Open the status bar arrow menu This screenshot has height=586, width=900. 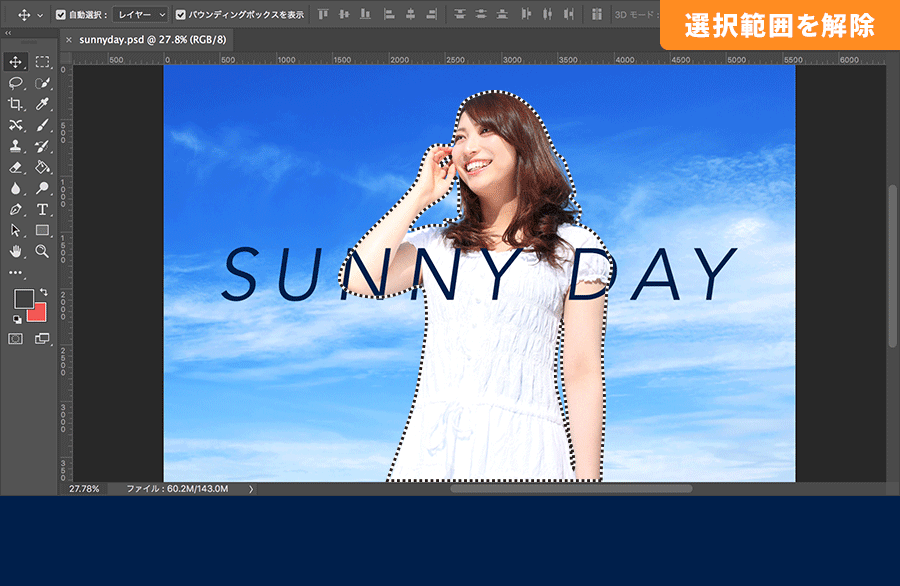(x=251, y=489)
